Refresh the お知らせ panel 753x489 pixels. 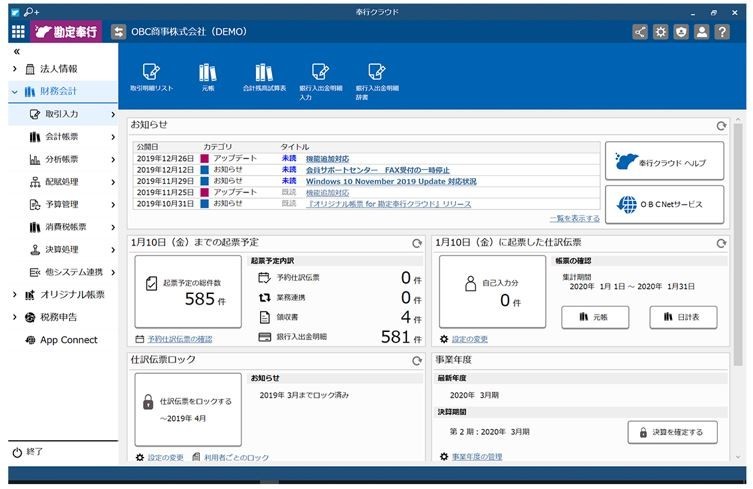[721, 126]
